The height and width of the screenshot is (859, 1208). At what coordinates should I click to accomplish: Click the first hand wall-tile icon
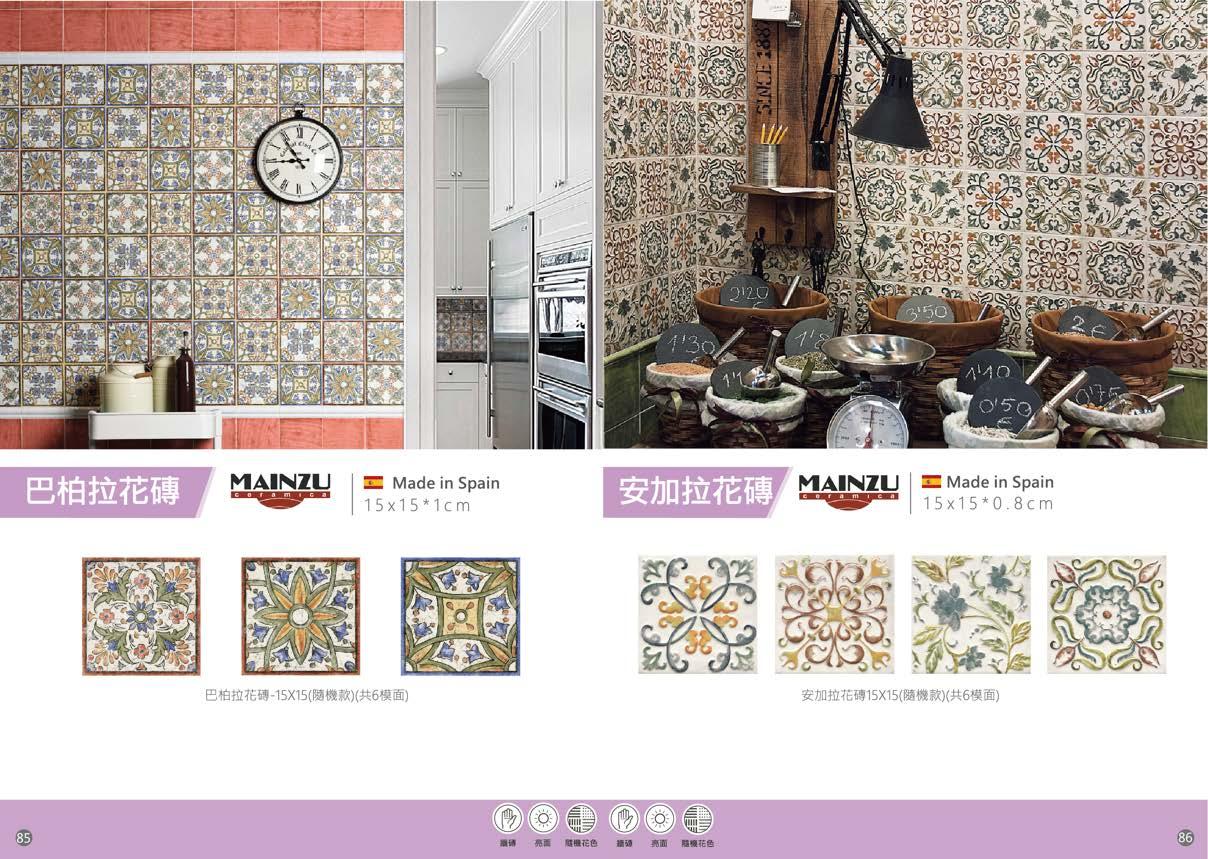pos(508,819)
